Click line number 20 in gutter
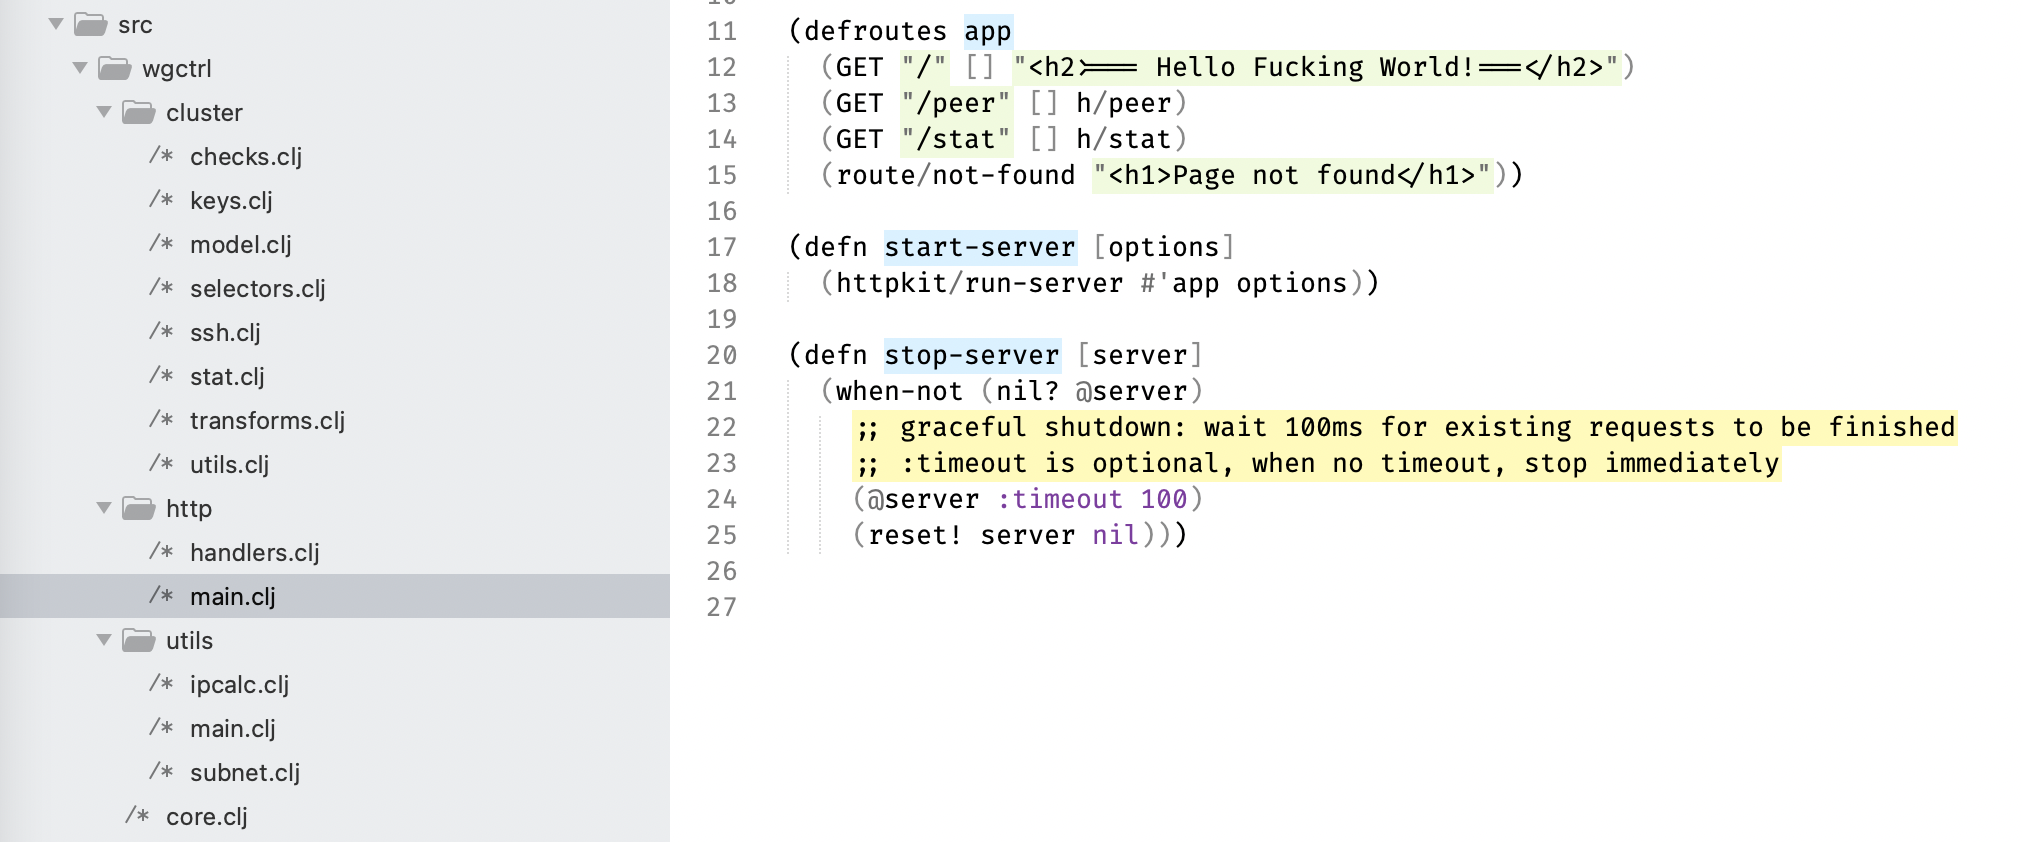Screen dimensions: 2022x842 point(721,355)
